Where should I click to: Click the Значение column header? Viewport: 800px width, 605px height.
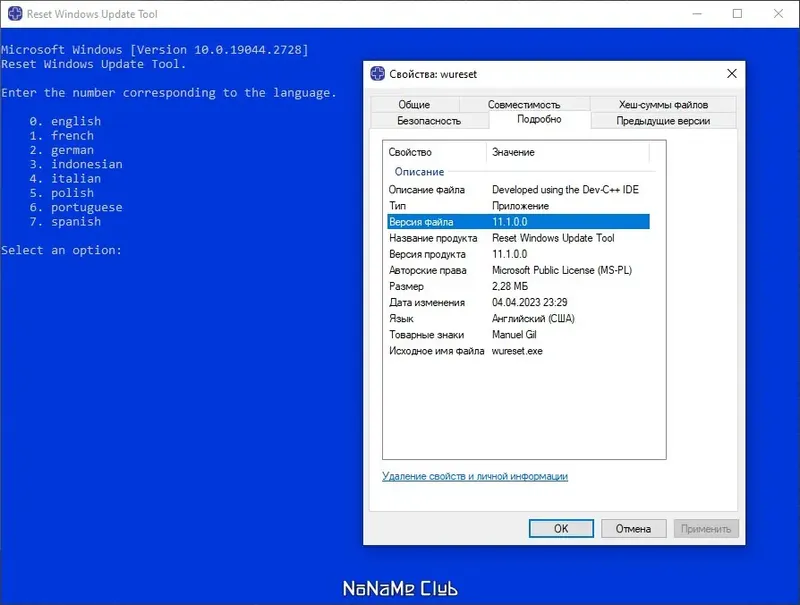568,152
